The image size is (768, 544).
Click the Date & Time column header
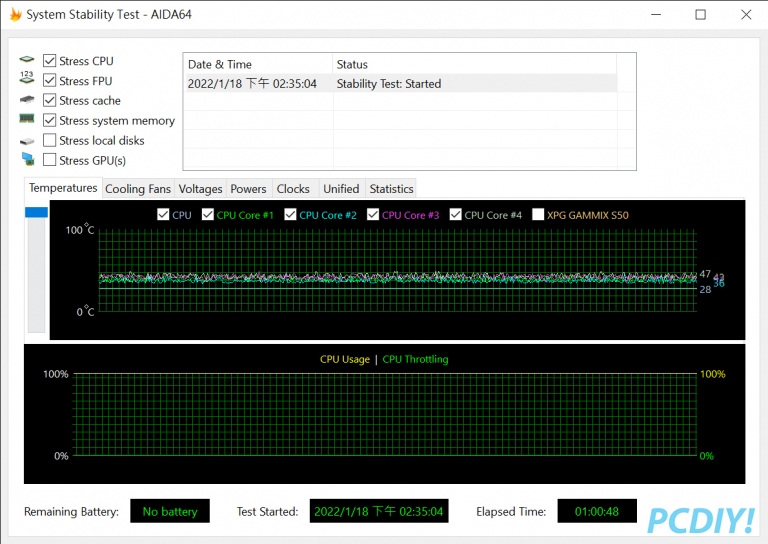(258, 64)
